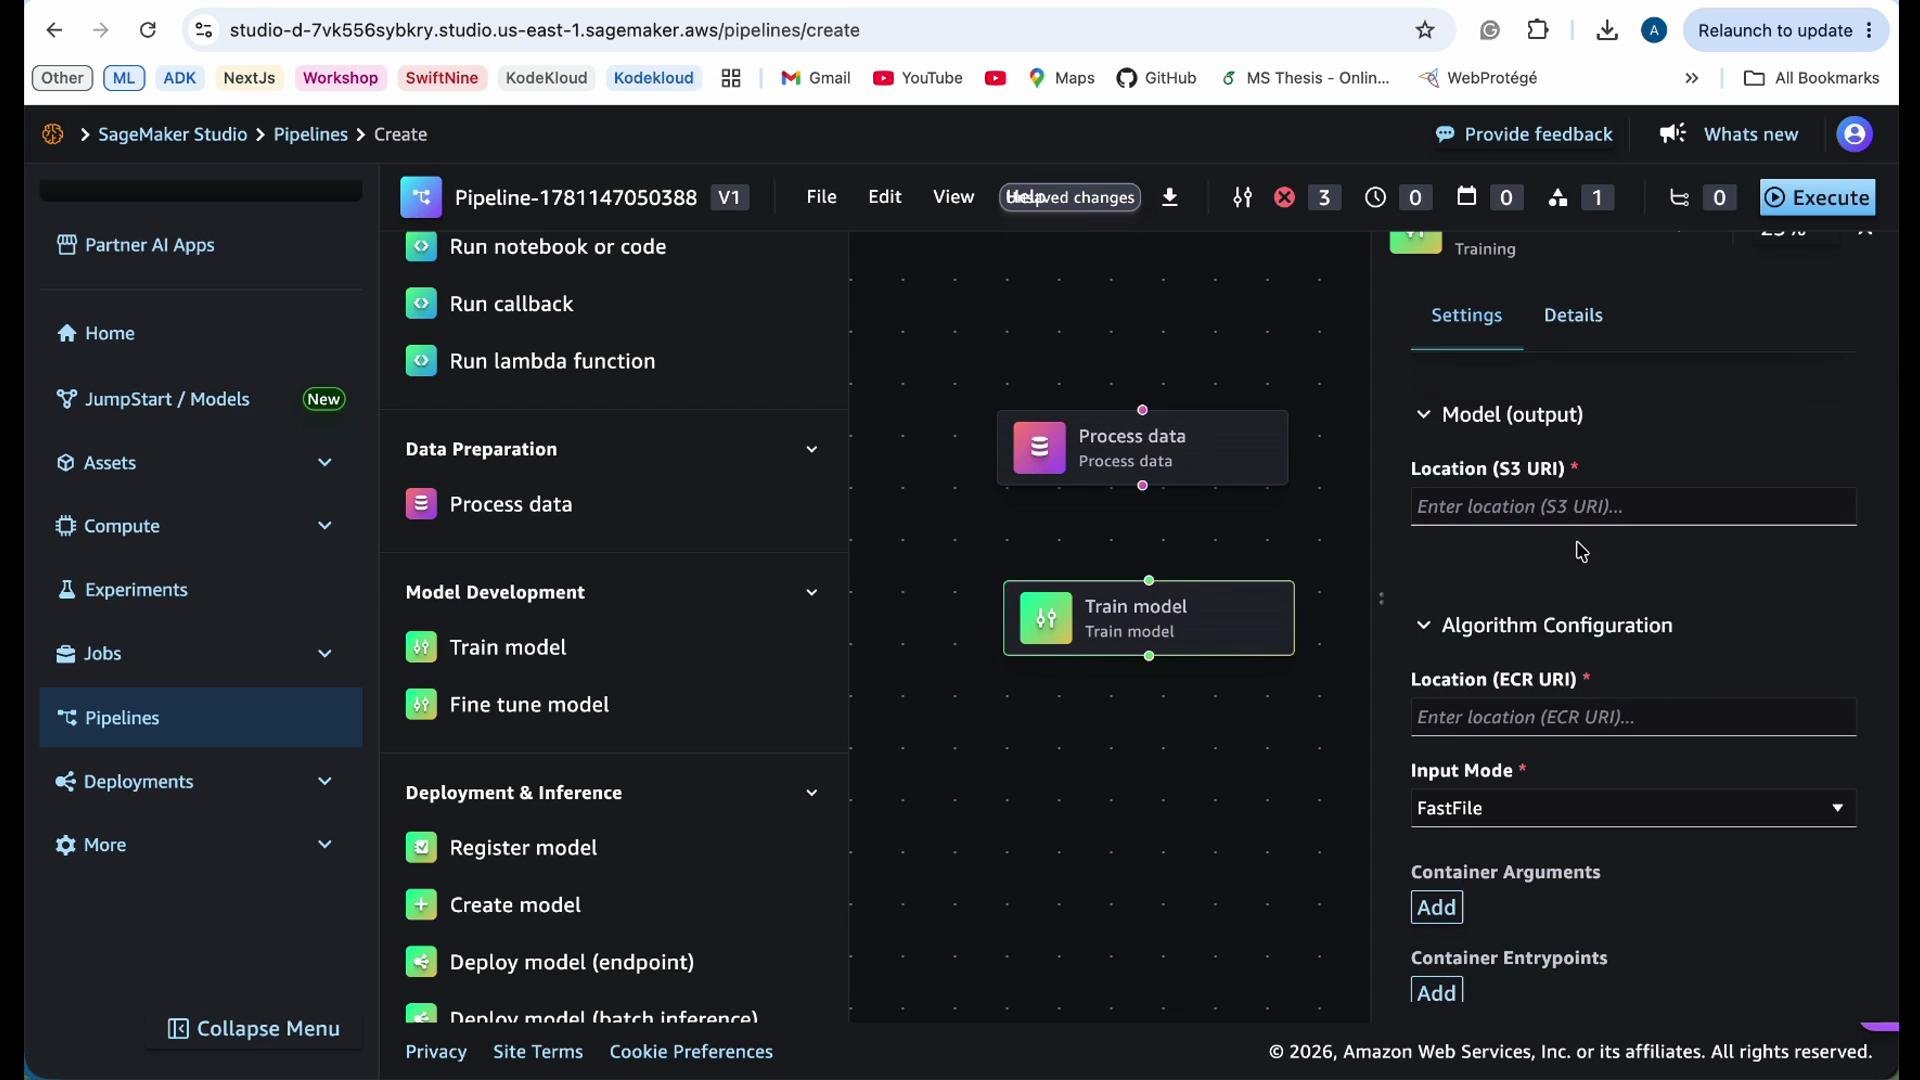Open the browser extensions puzzle icon
The width and height of the screenshot is (1920, 1080).
click(1538, 30)
